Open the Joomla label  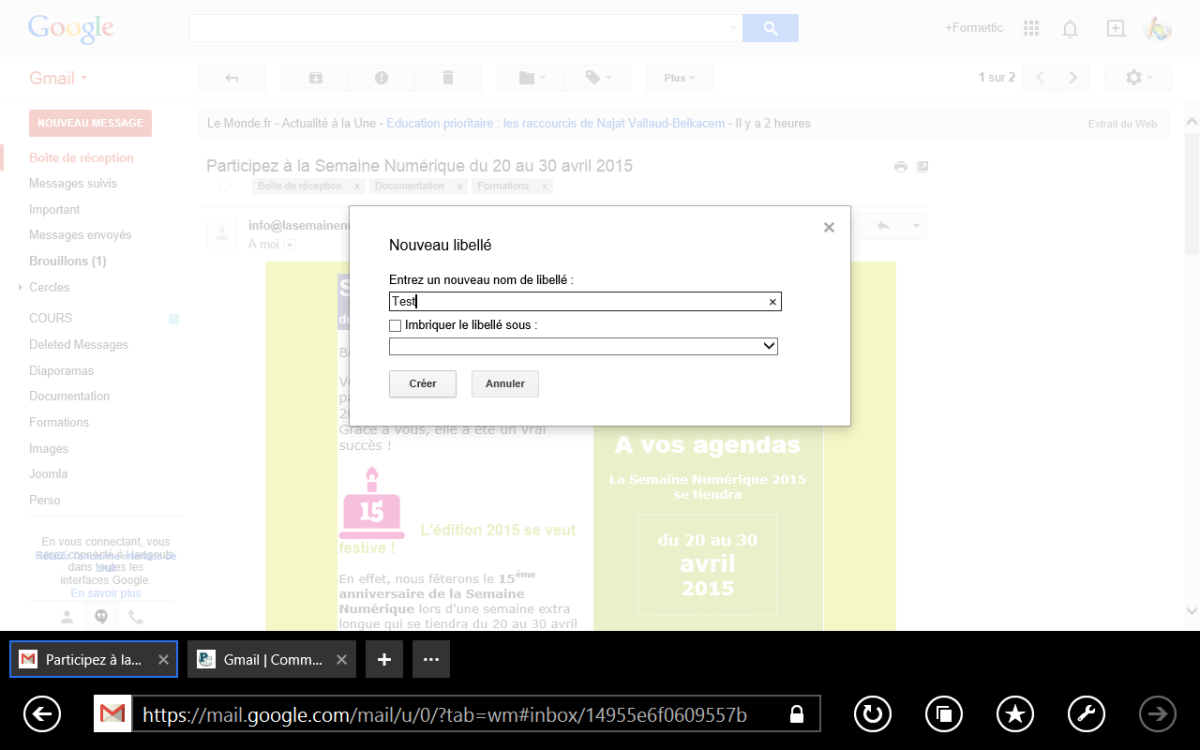[48, 474]
